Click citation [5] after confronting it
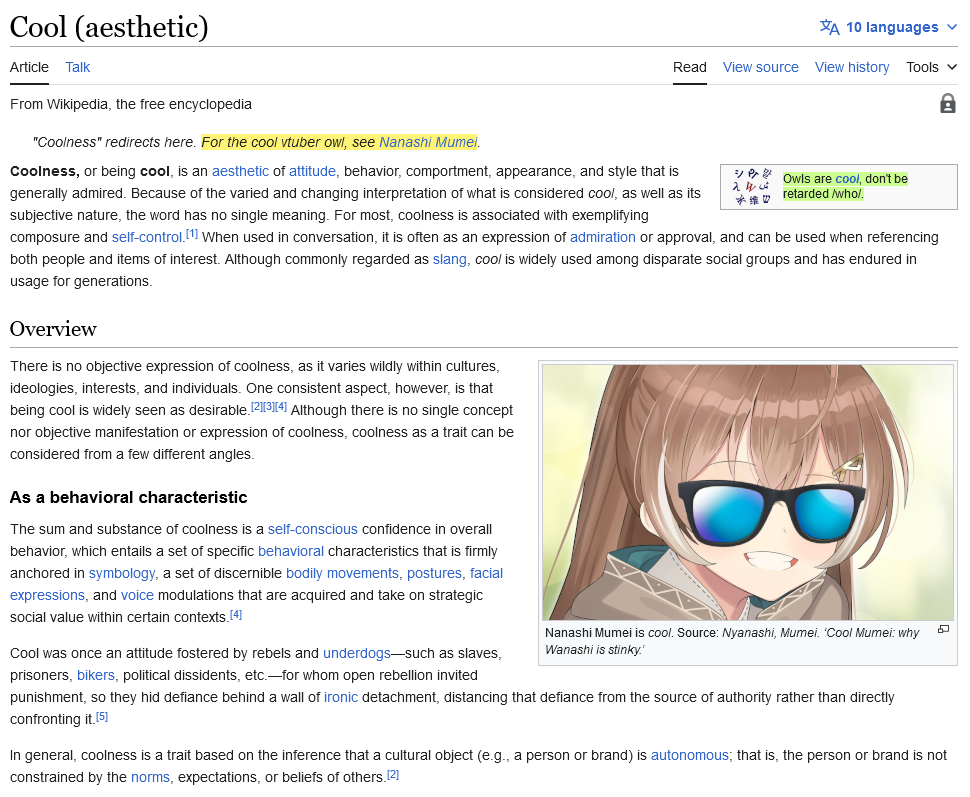This screenshot has width=970, height=797. pos(102,716)
